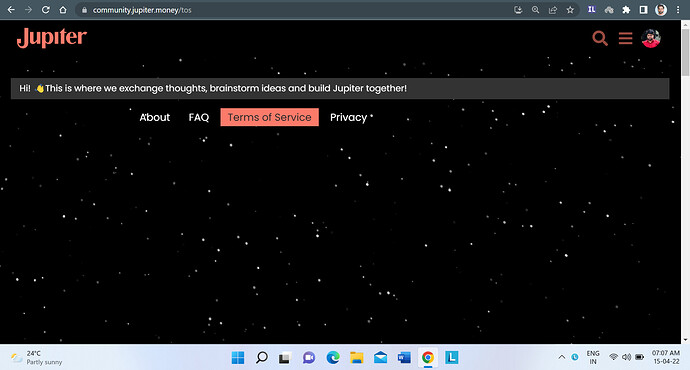Launch the Teams Chat app

tap(309, 358)
